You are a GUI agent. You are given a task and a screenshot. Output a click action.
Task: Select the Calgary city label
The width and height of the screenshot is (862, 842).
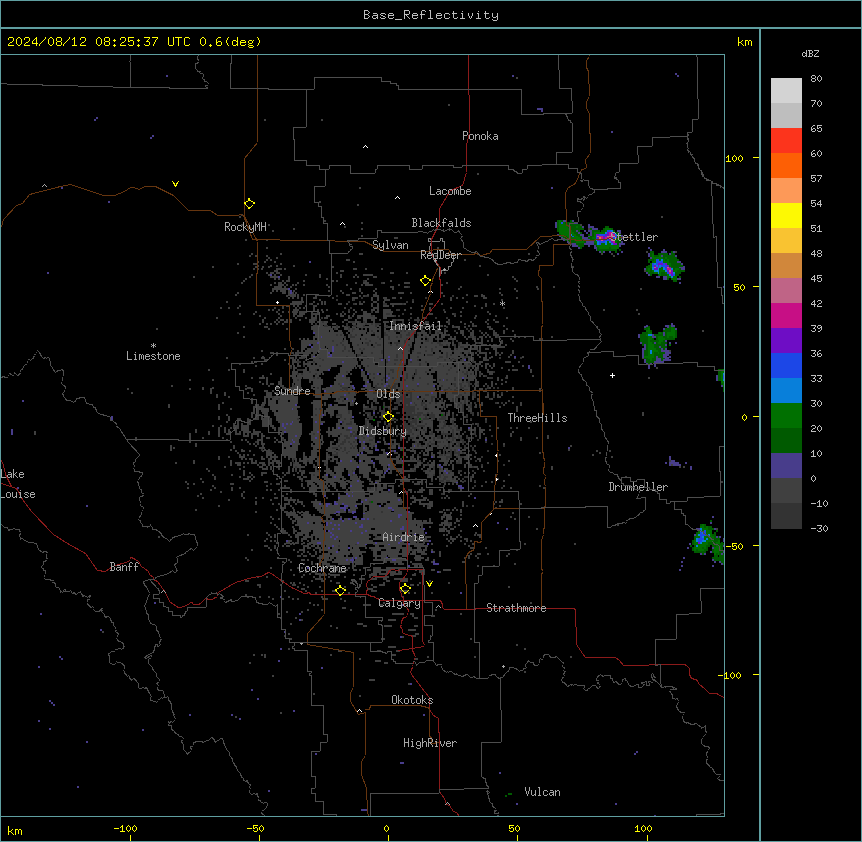[x=400, y=603]
